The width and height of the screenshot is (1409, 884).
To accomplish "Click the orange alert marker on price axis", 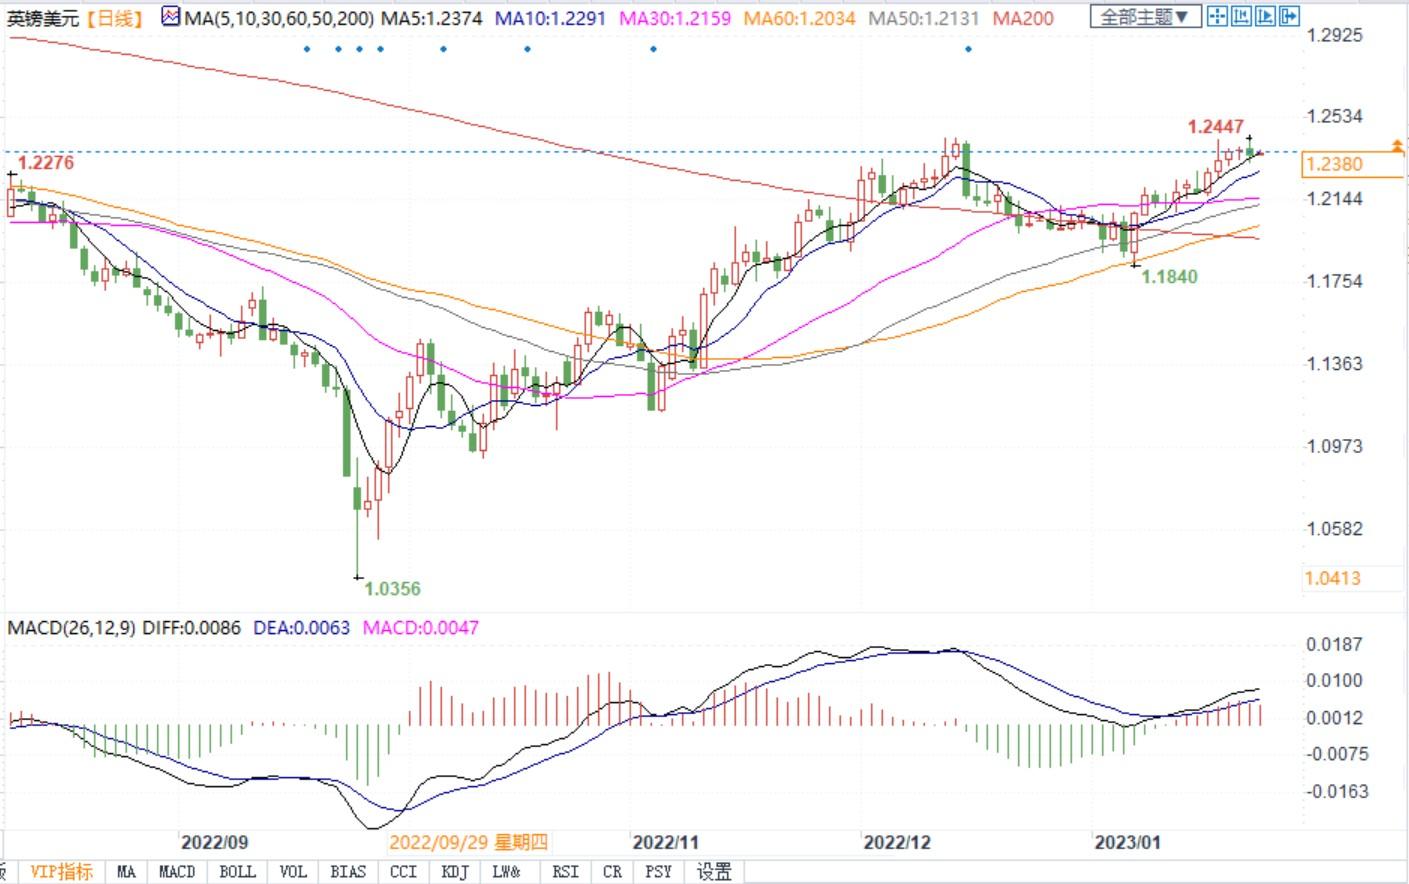I will 1397,147.
